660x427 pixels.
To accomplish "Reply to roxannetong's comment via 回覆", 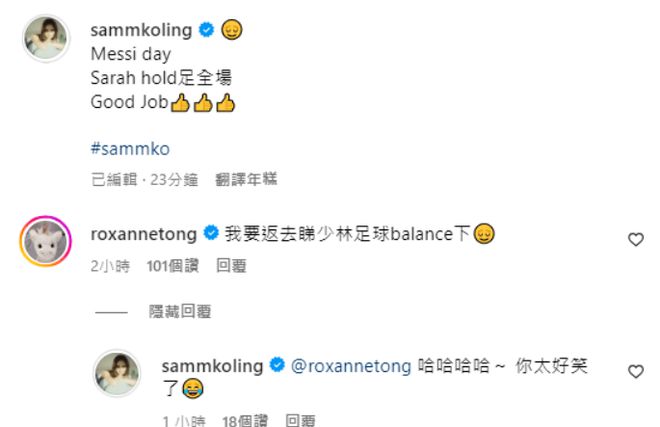I will 231,265.
